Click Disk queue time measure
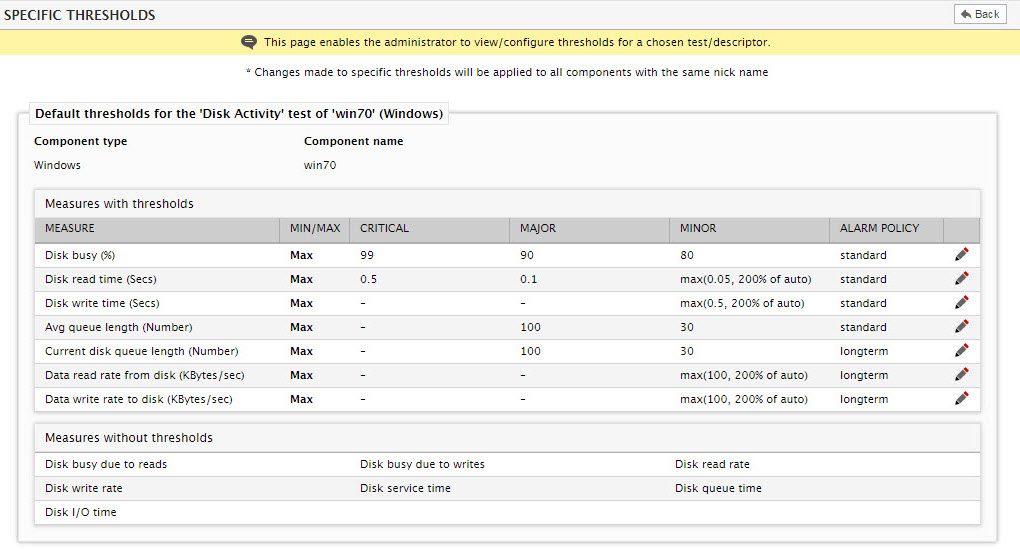This screenshot has width=1020, height=549. (718, 489)
